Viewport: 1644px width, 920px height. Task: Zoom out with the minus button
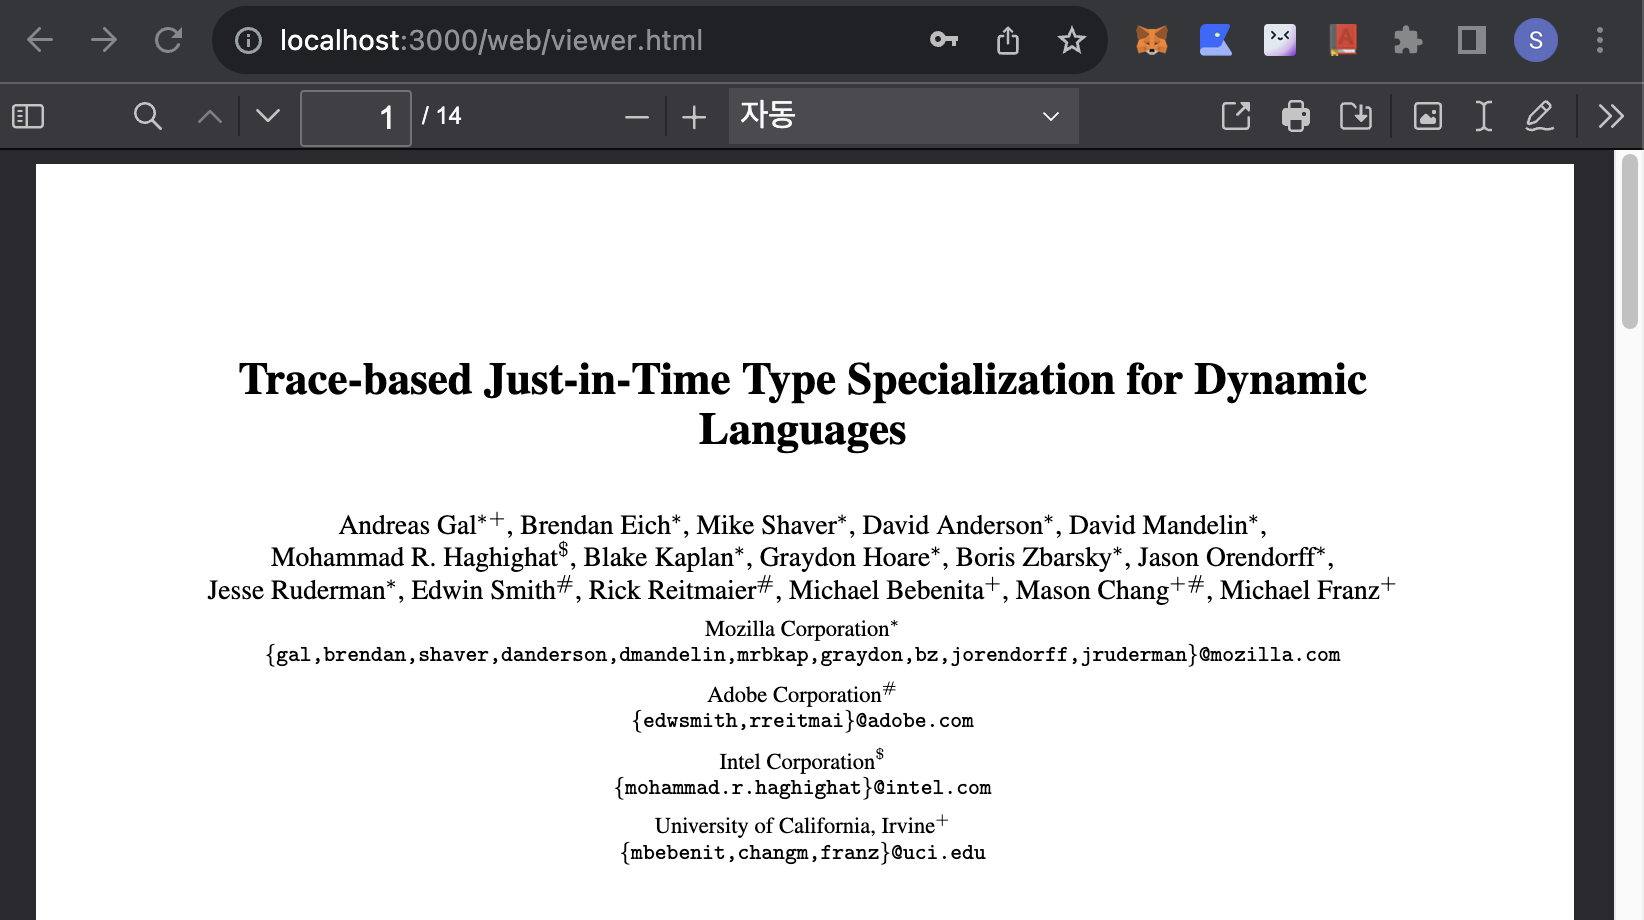click(x=636, y=118)
